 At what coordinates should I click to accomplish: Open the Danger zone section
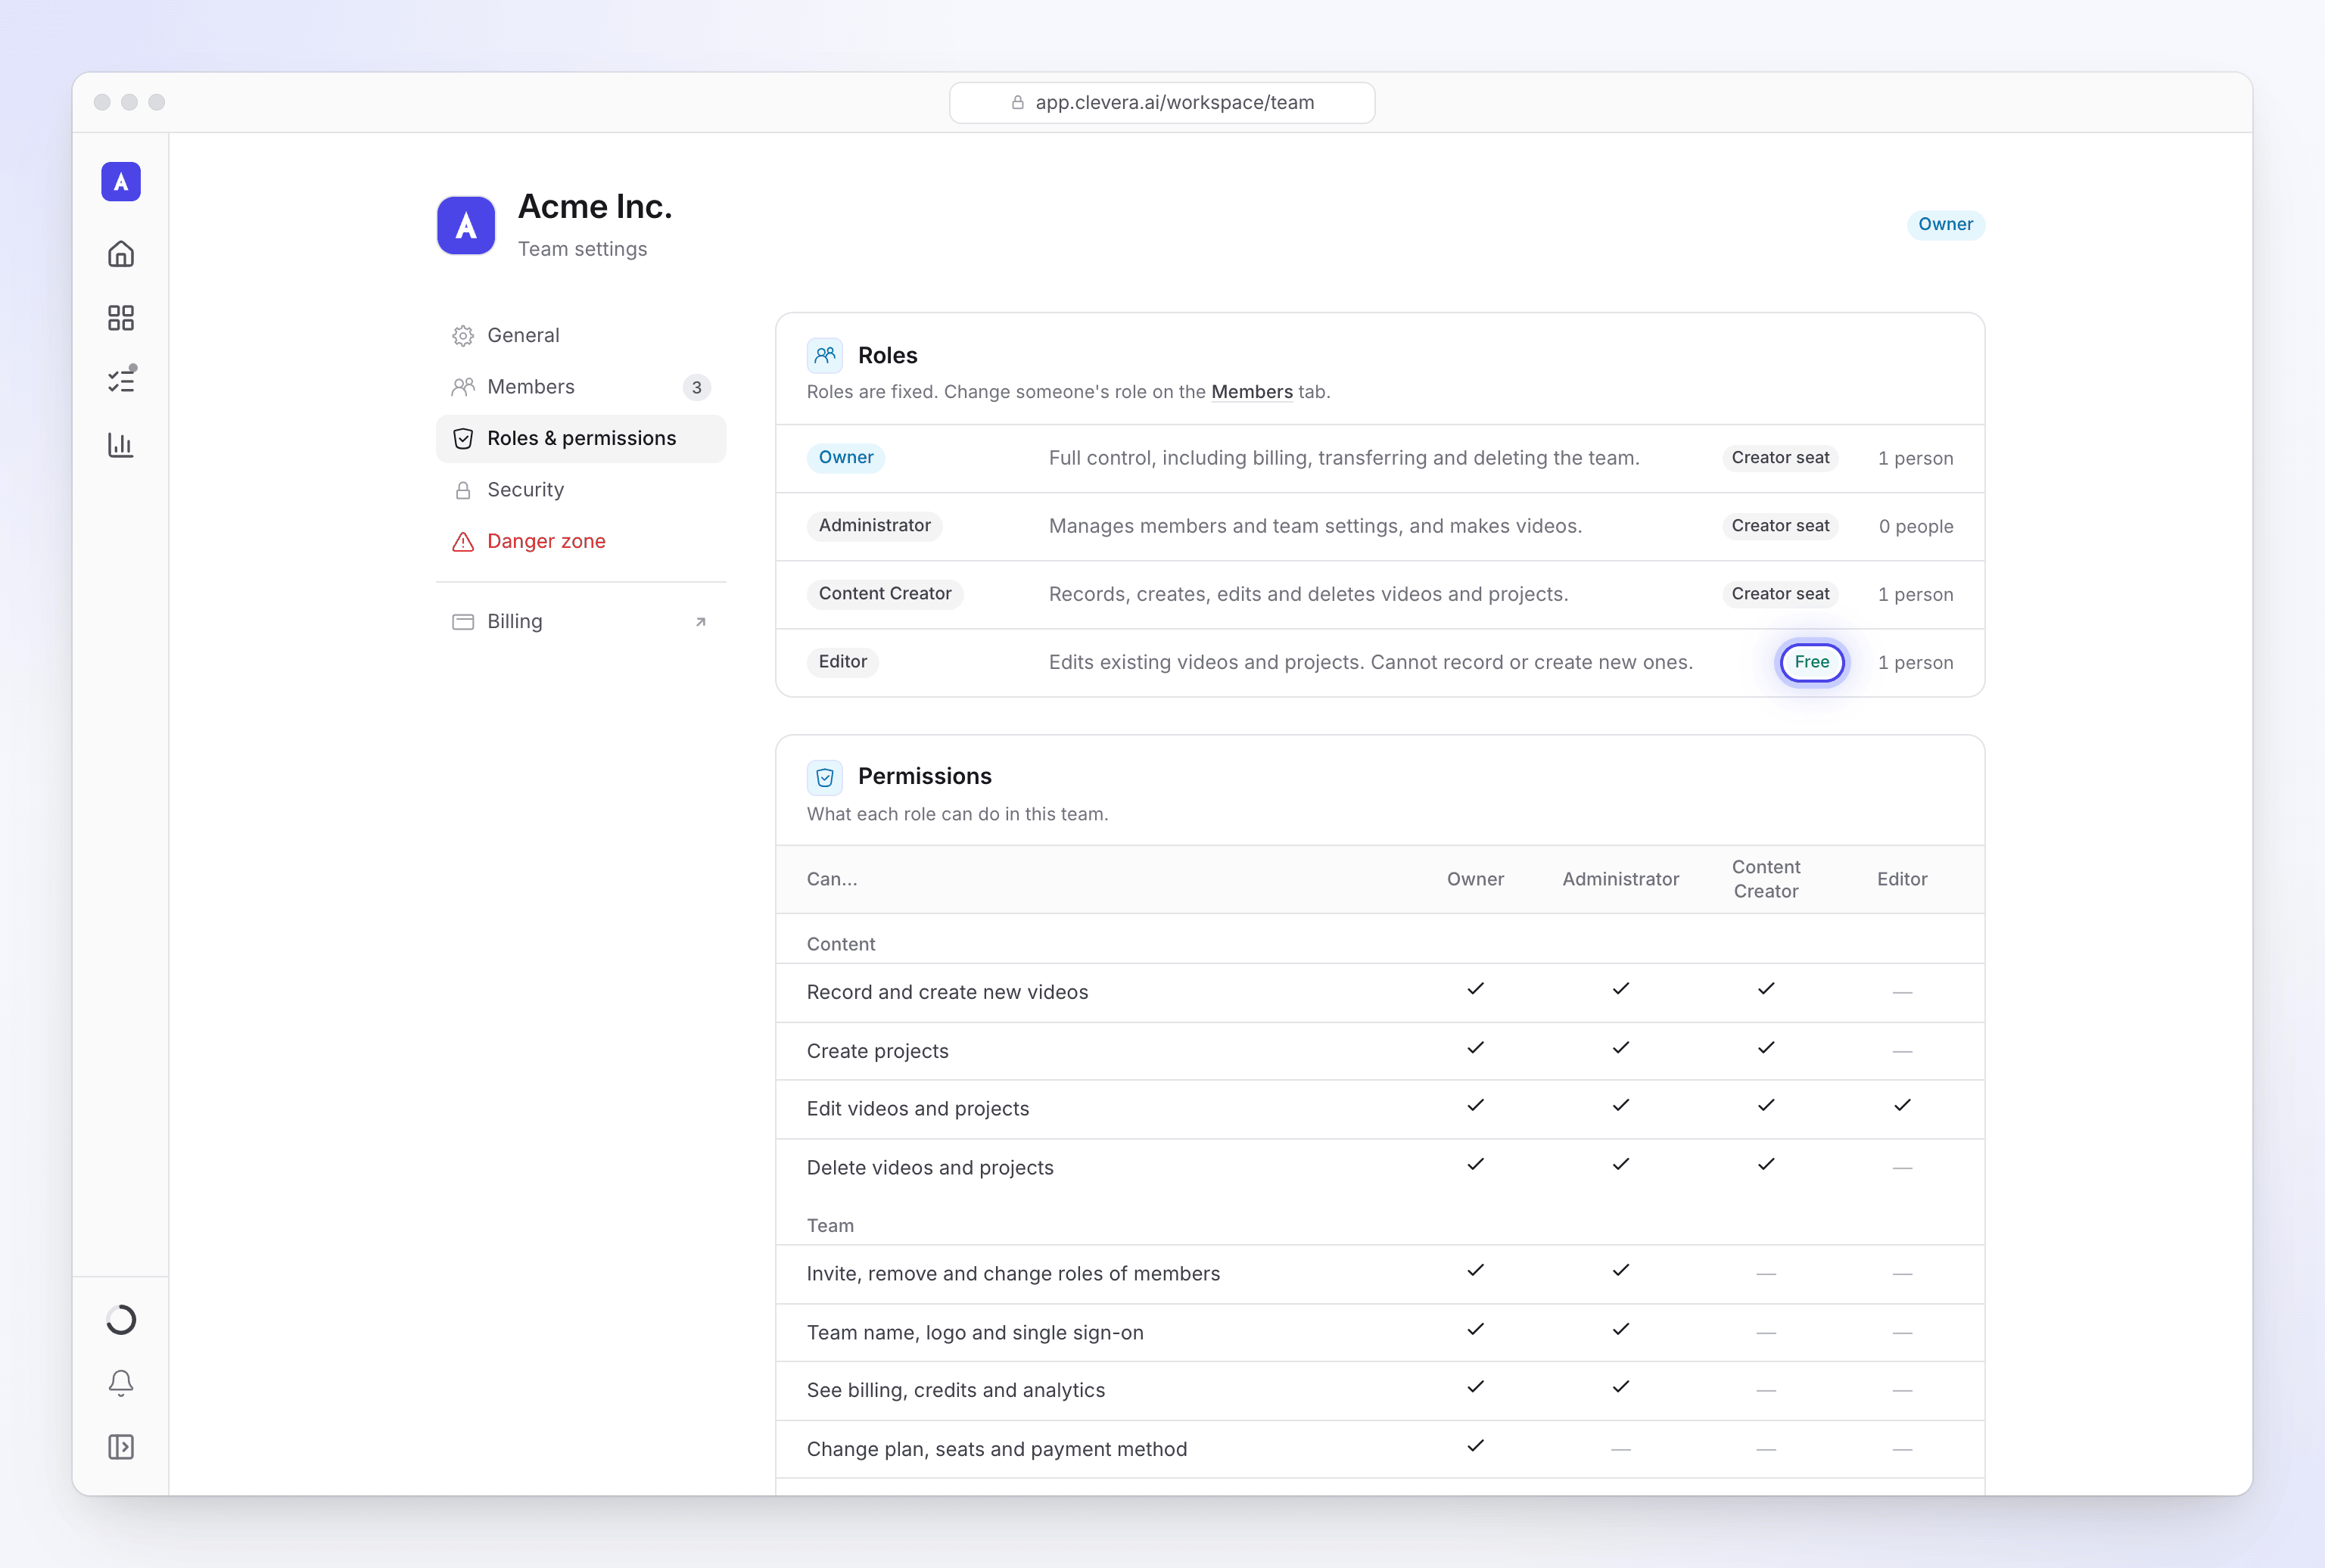[x=581, y=541]
